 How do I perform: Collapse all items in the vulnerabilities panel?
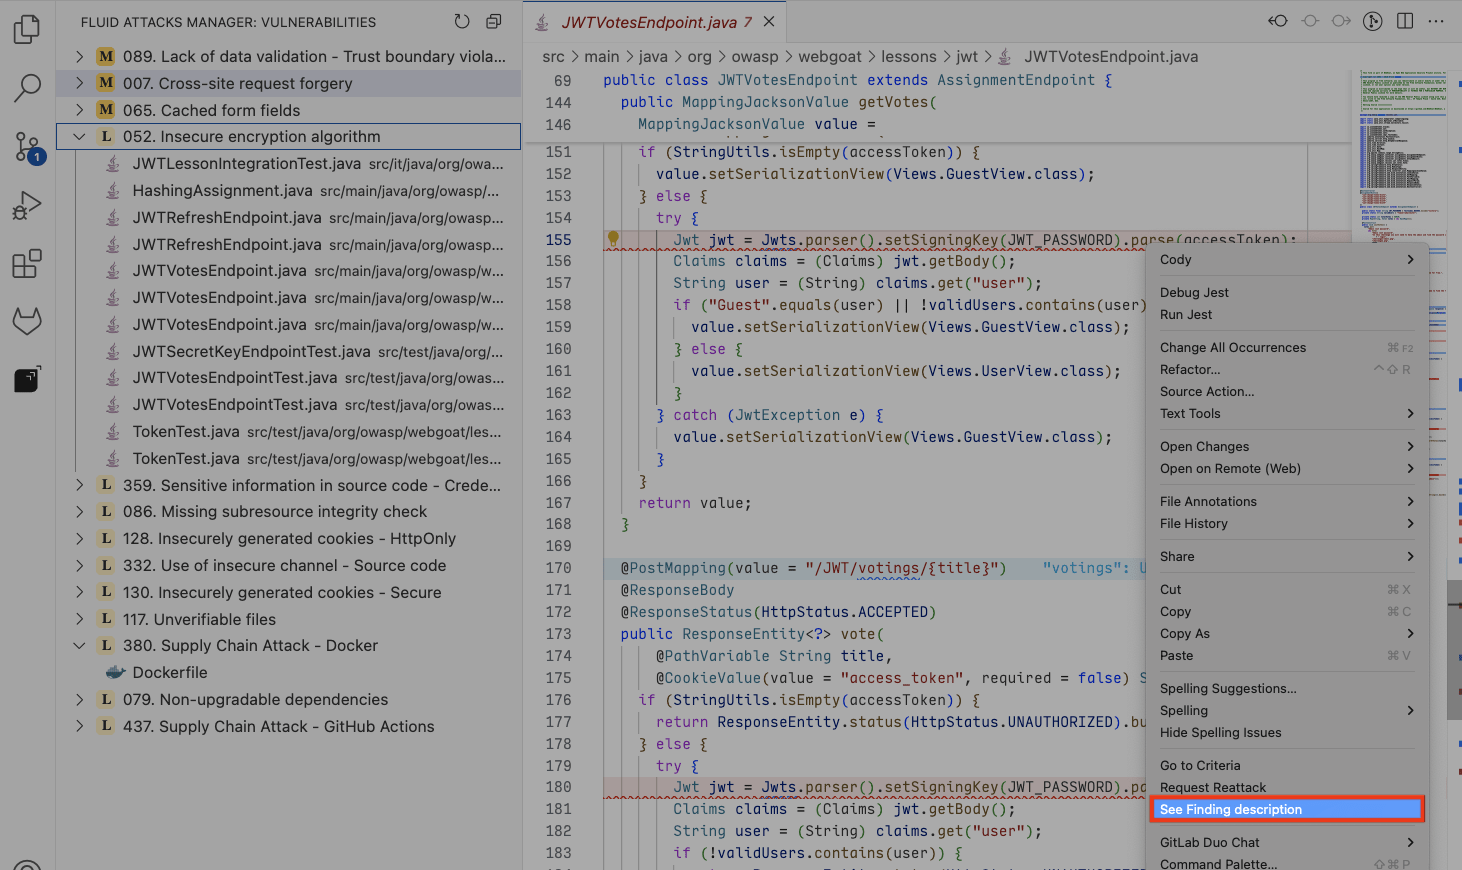click(493, 21)
